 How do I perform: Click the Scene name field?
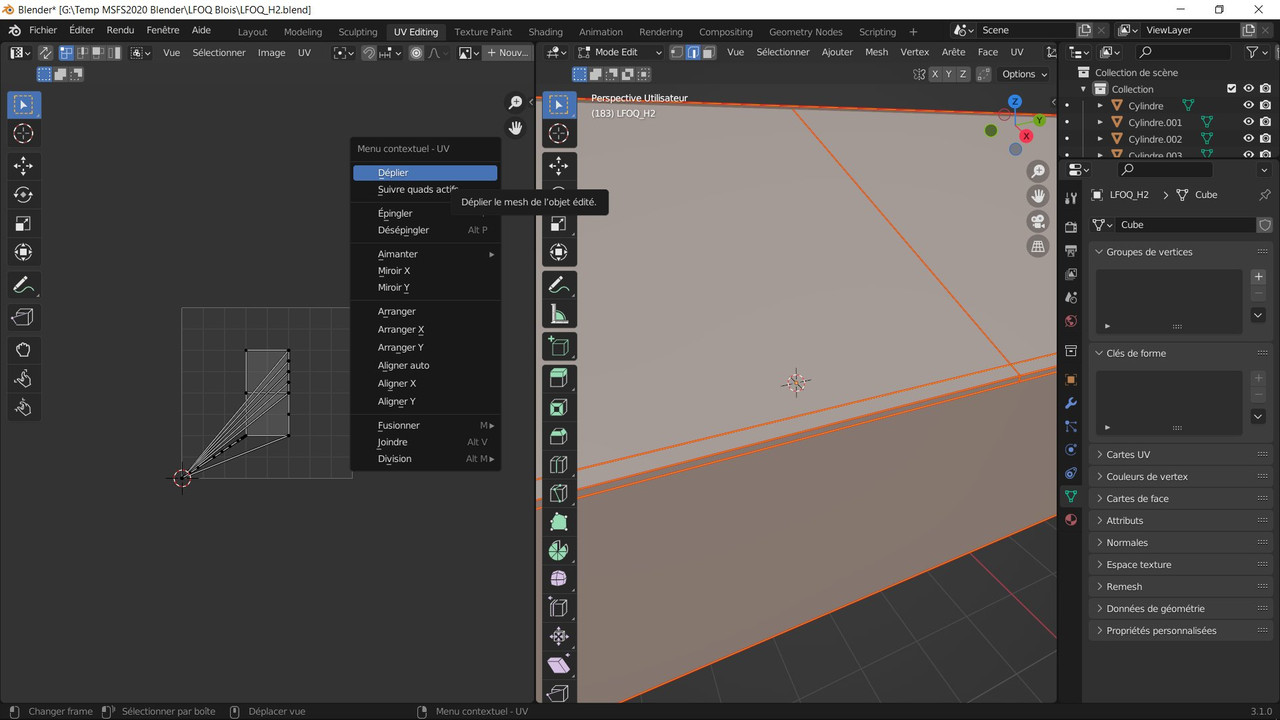tap(1027, 30)
